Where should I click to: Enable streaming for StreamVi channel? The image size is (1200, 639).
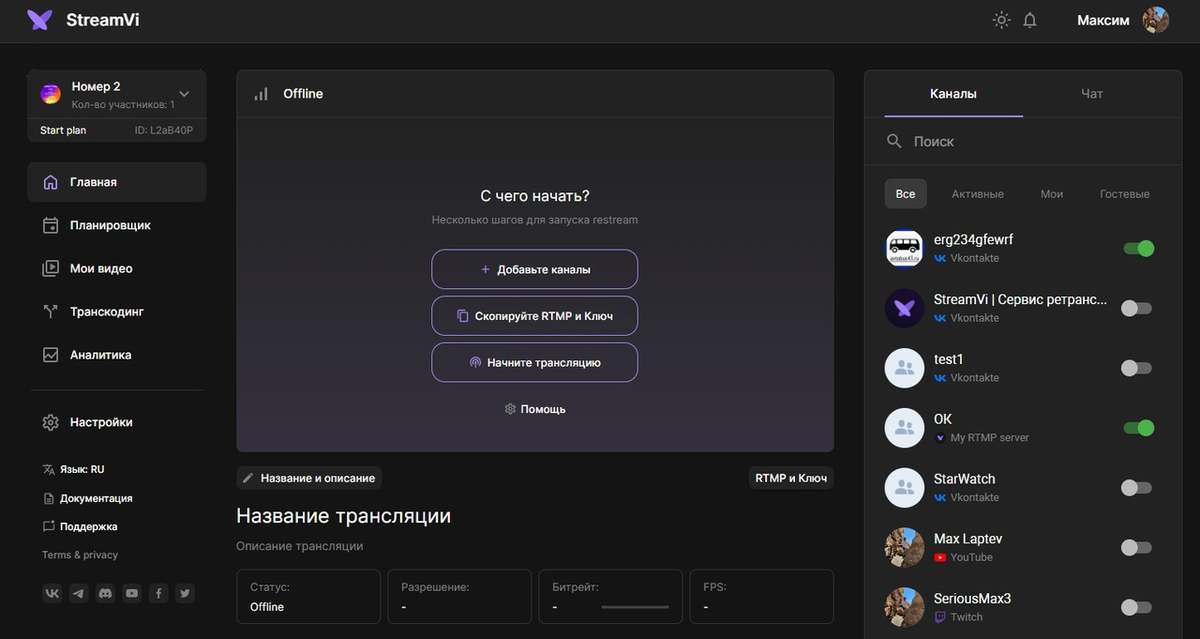(x=1136, y=308)
